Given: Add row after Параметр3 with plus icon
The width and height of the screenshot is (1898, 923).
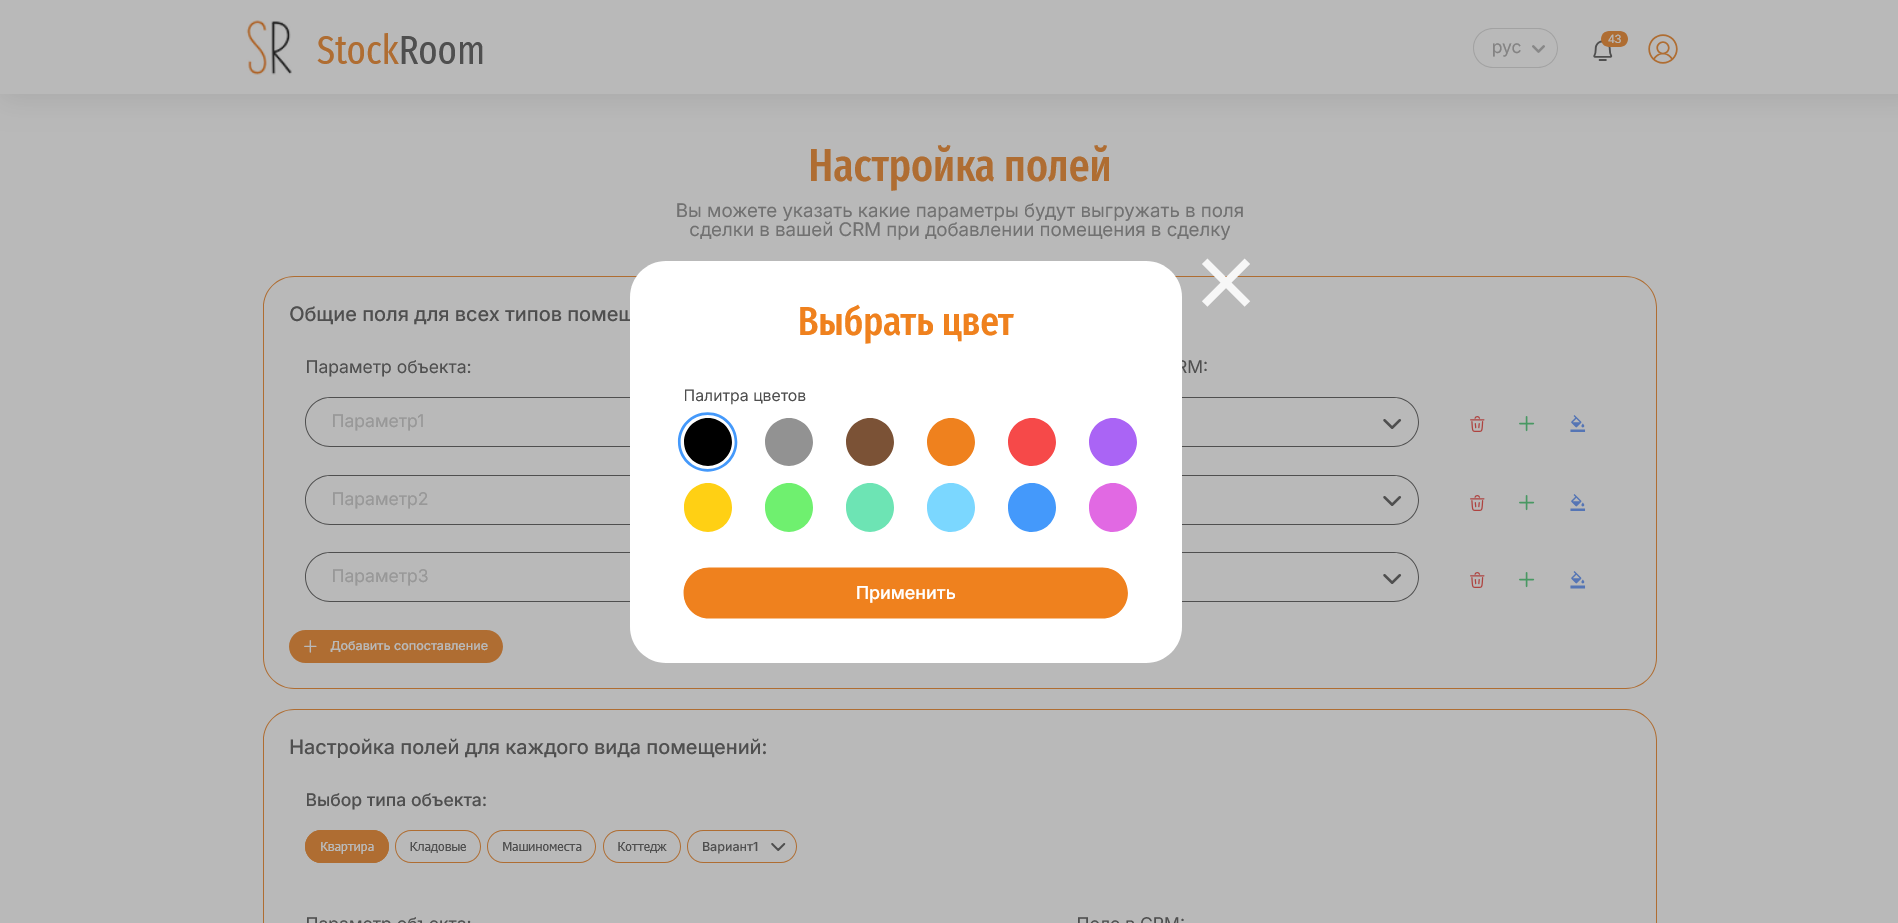Looking at the screenshot, I should click(x=1526, y=580).
